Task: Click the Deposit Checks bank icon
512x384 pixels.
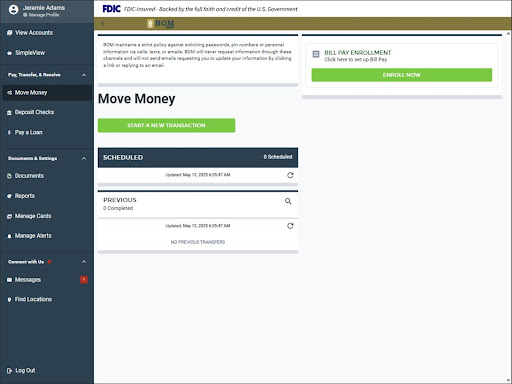Action: coord(9,113)
